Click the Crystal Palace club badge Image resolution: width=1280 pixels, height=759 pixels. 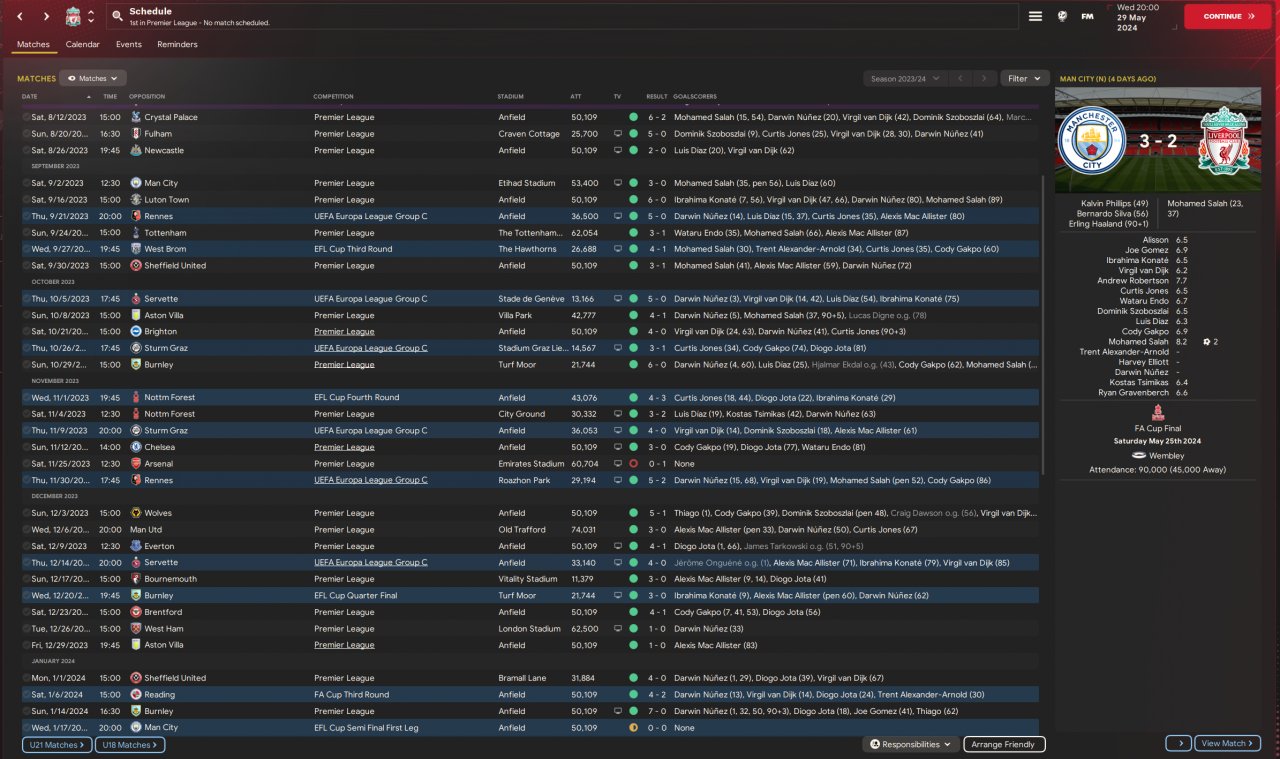click(135, 117)
